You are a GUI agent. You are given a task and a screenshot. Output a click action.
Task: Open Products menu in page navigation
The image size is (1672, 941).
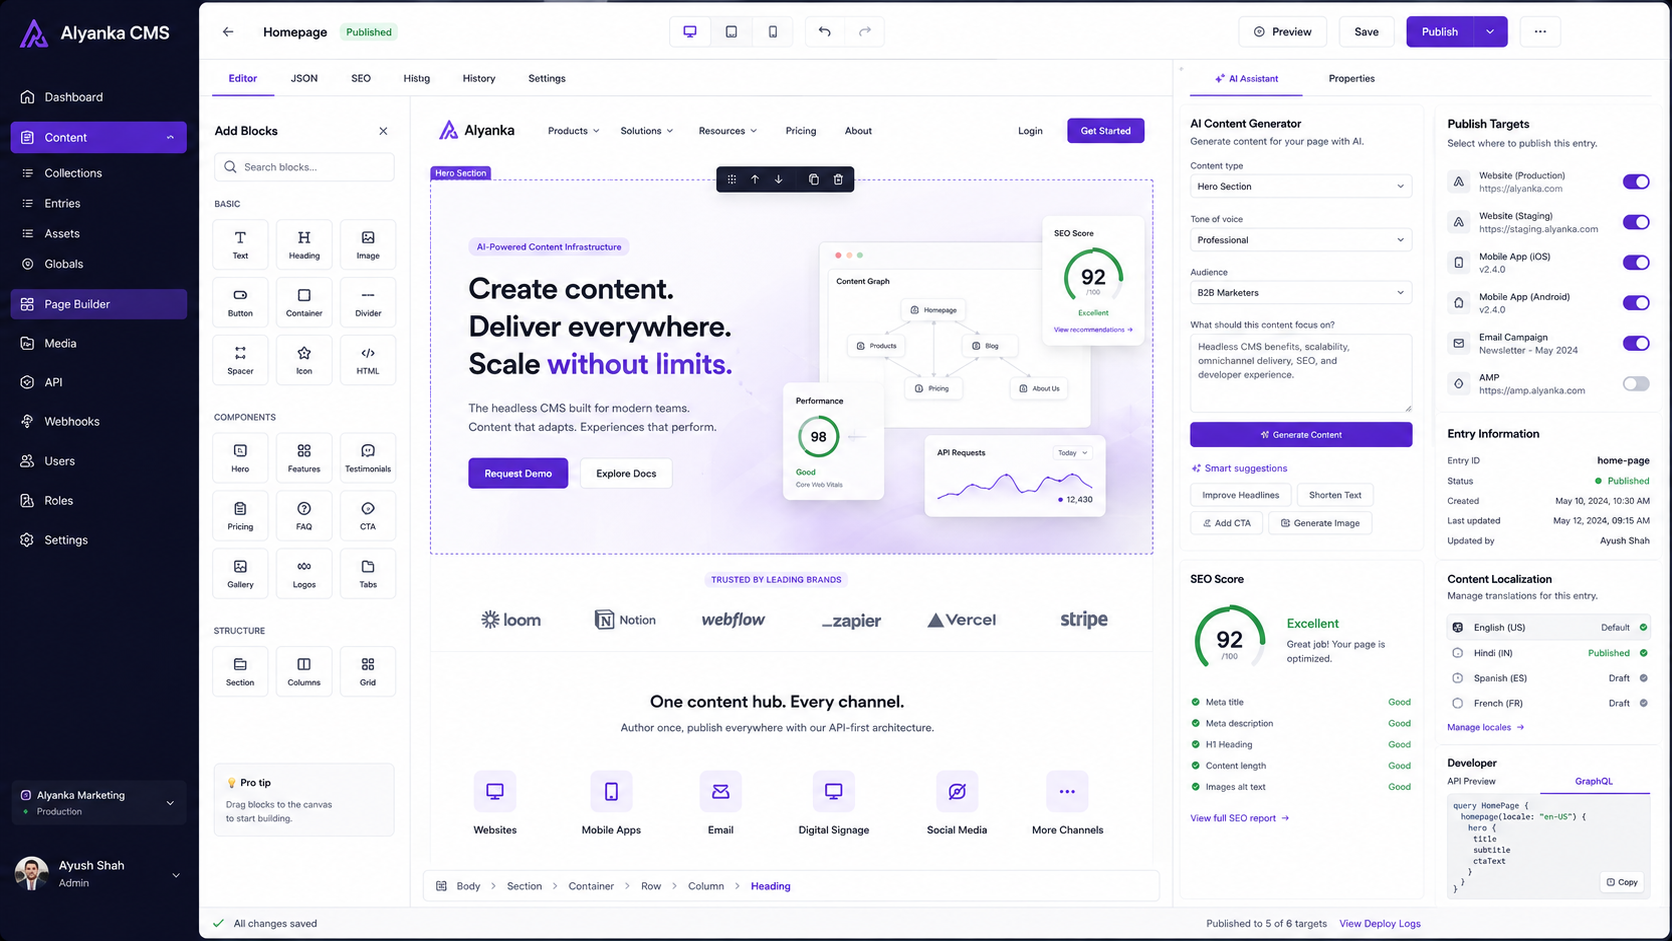pos(573,131)
